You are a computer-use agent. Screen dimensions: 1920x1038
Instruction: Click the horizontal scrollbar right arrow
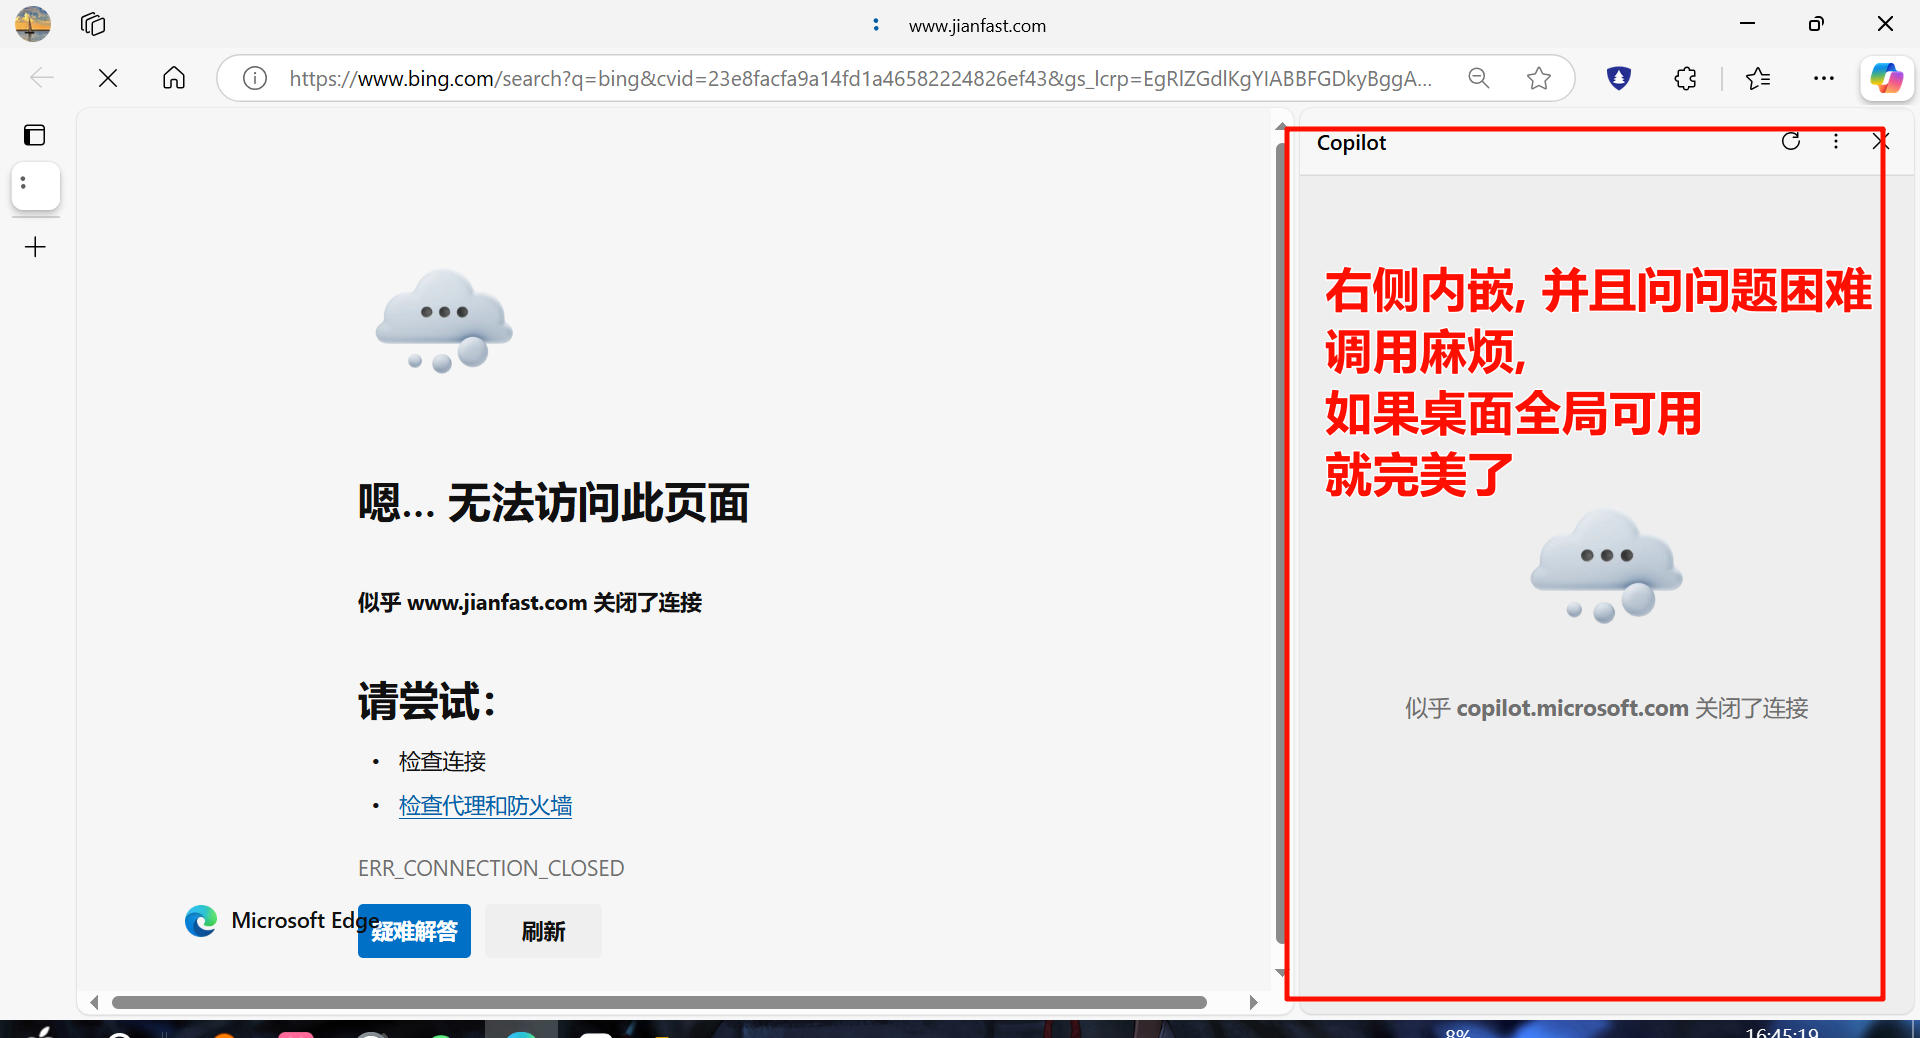[1253, 1002]
